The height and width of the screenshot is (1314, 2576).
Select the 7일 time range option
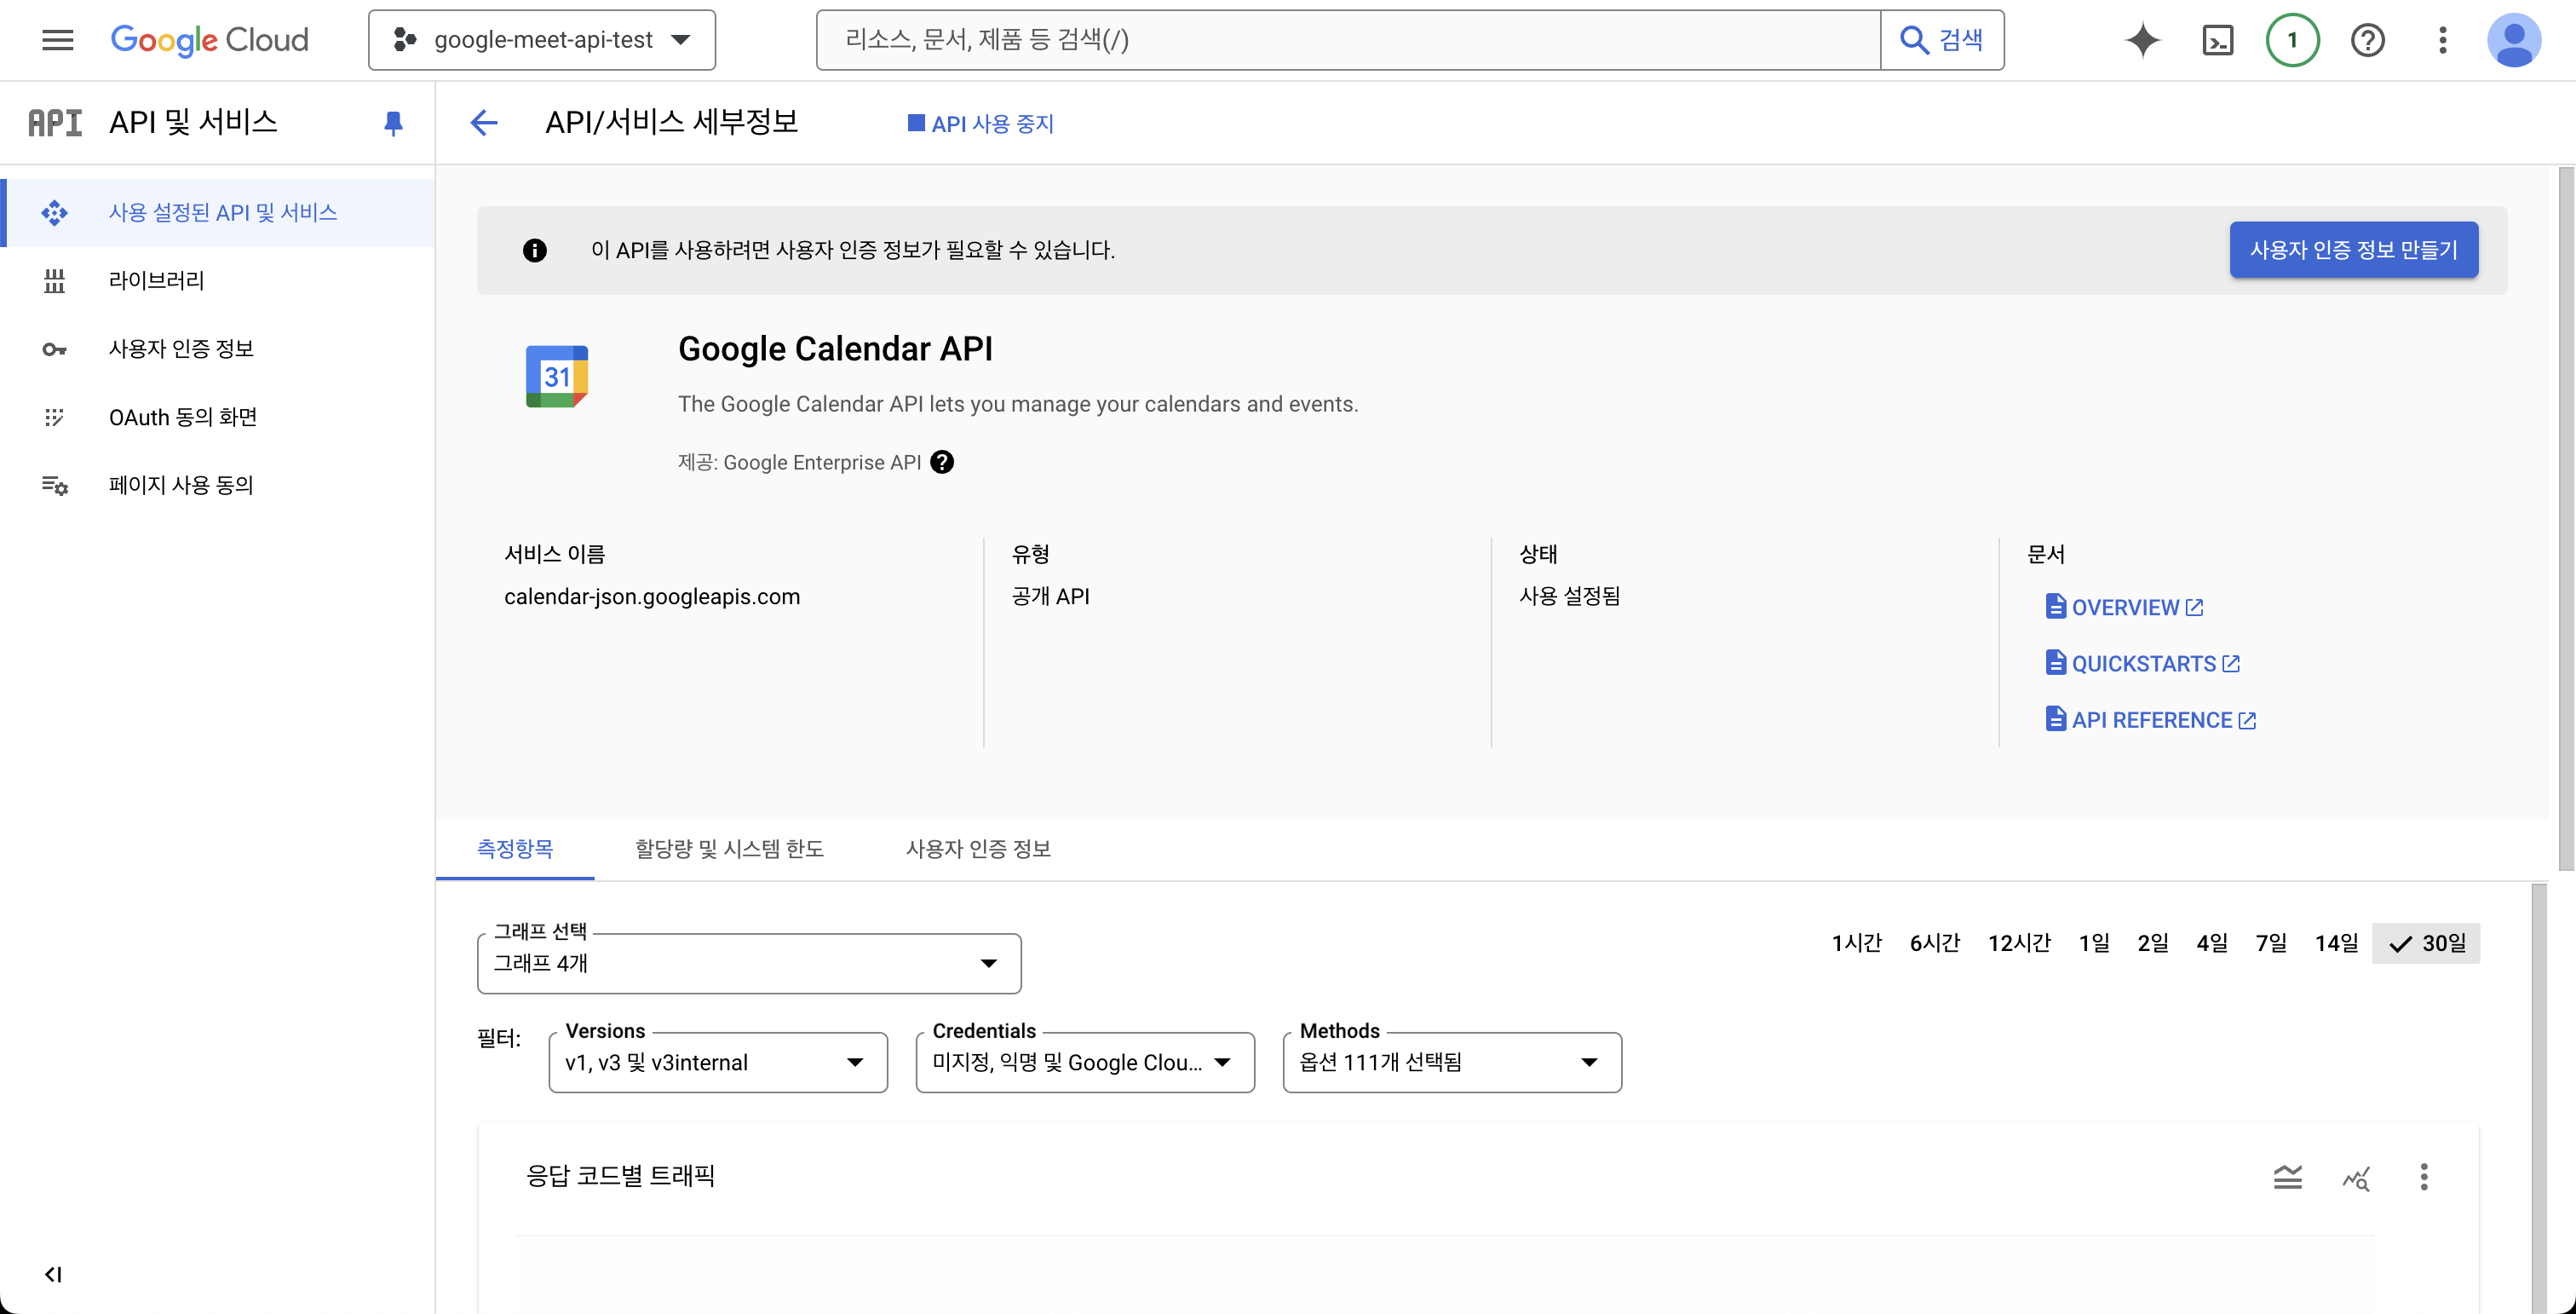pos(2270,943)
